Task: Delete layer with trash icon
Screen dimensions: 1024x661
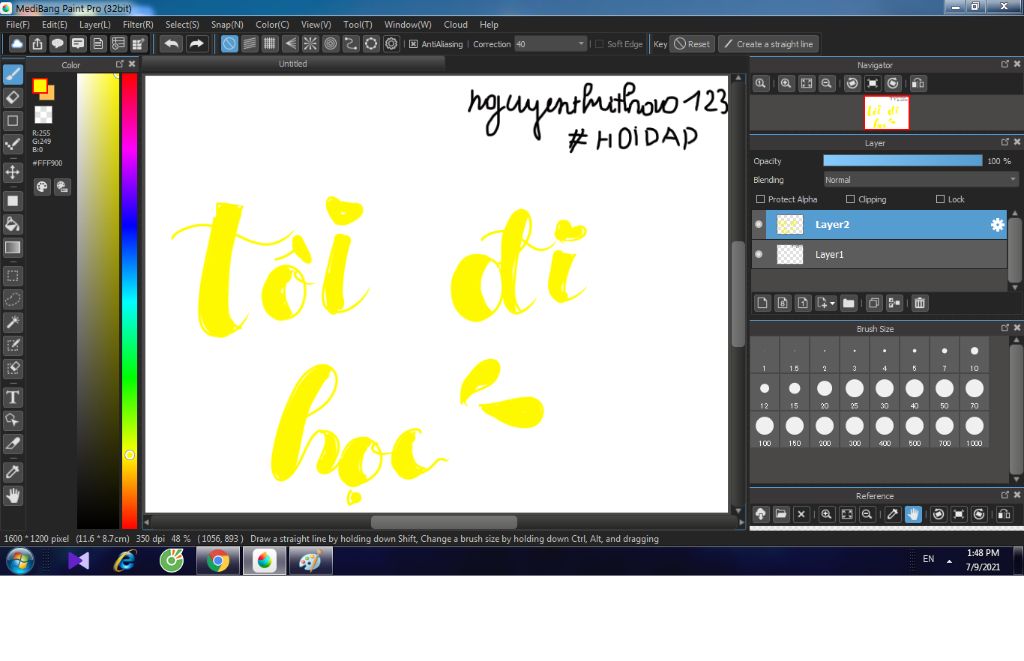Action: click(920, 303)
